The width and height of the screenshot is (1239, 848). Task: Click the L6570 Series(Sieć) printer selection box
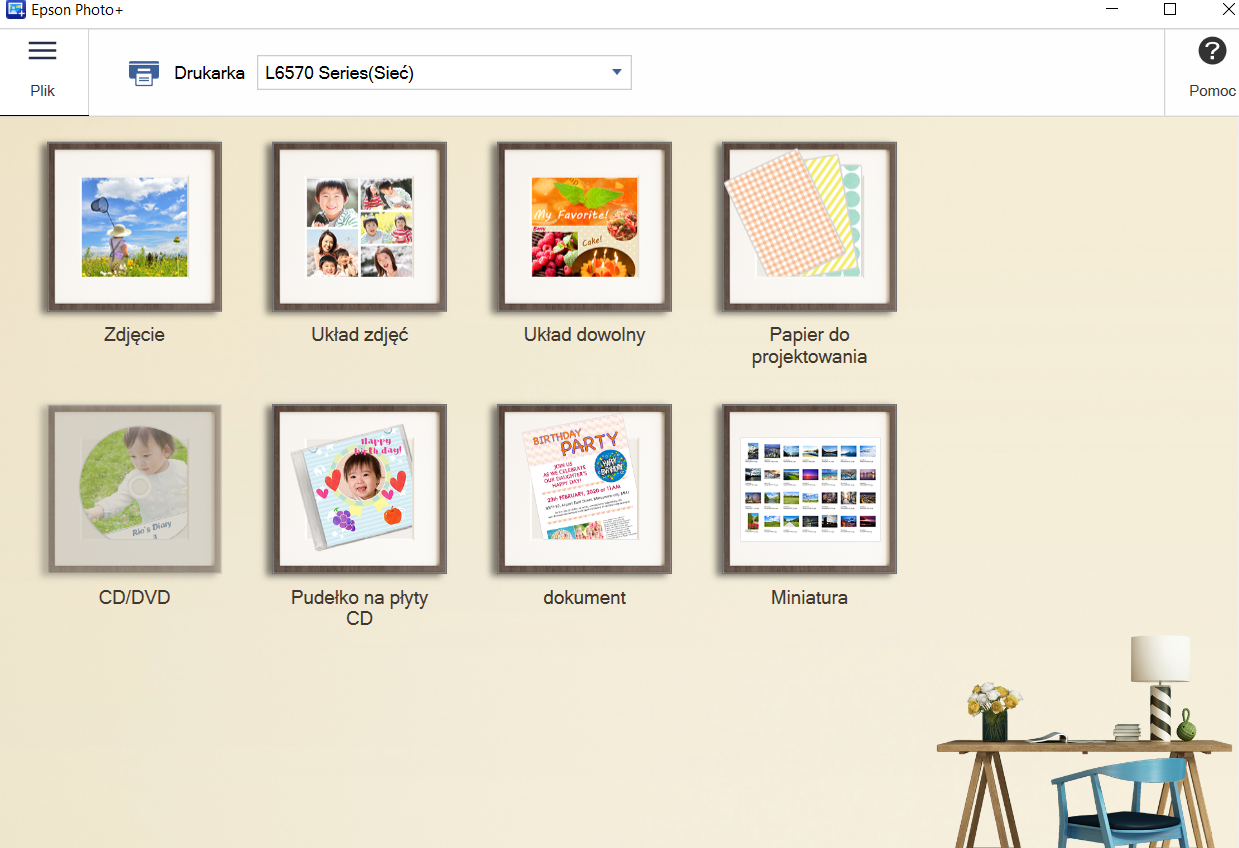(x=430, y=73)
